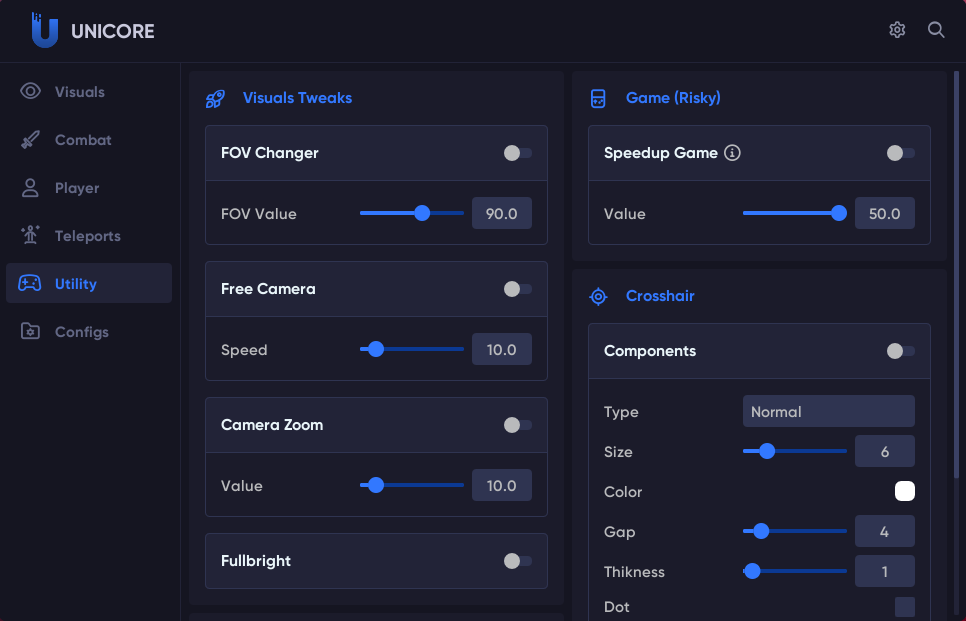Switch to the Combat tab
The width and height of the screenshot is (966, 621).
(x=83, y=140)
